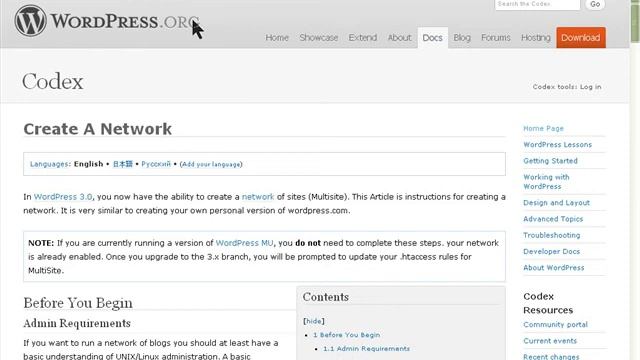Screen dimensions: 640x360
Task: Visit the Forums tab
Action: pos(496,38)
